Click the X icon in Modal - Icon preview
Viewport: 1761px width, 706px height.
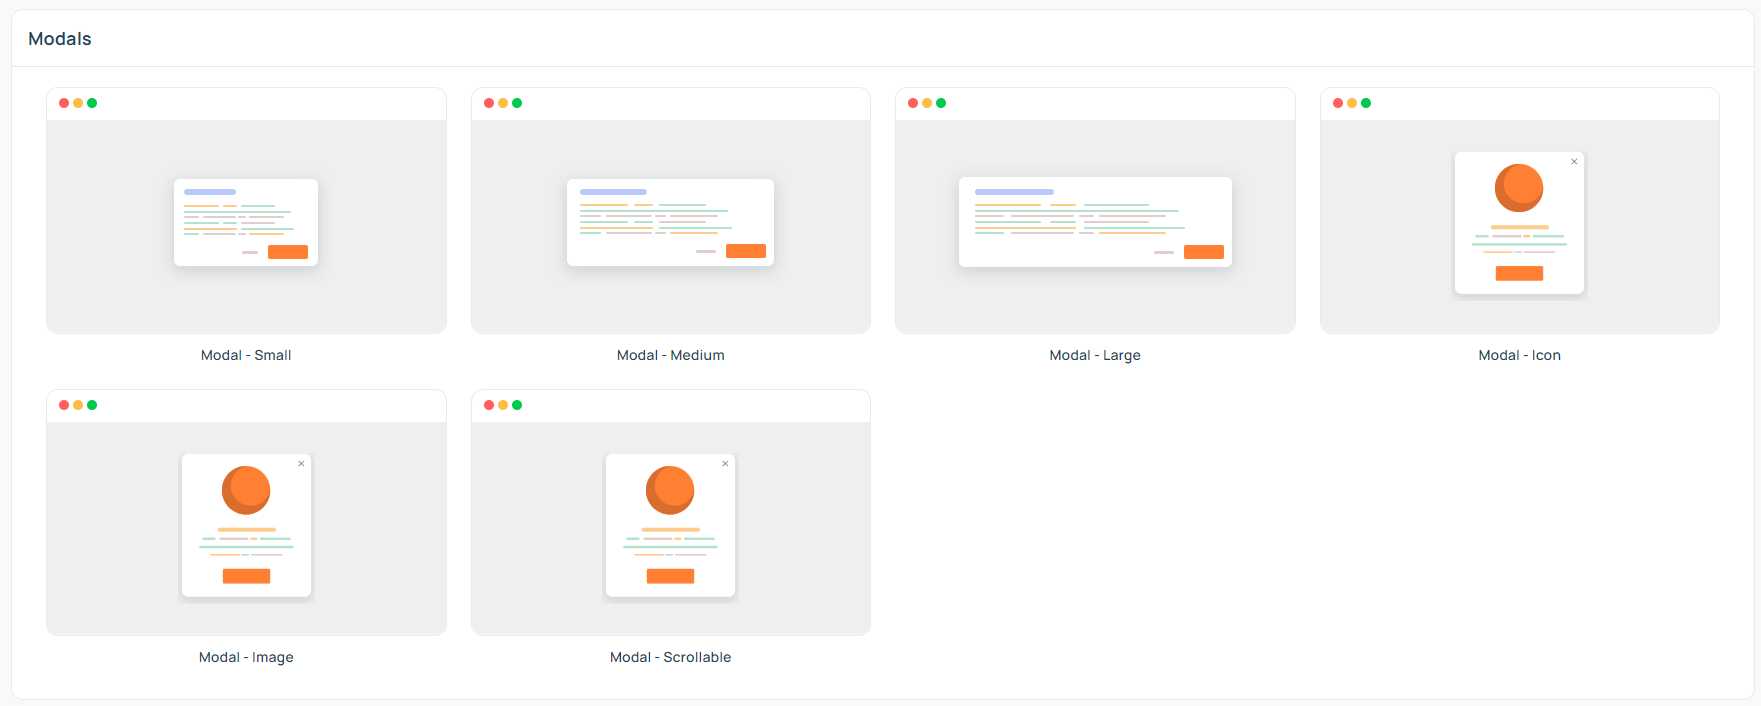(1574, 162)
